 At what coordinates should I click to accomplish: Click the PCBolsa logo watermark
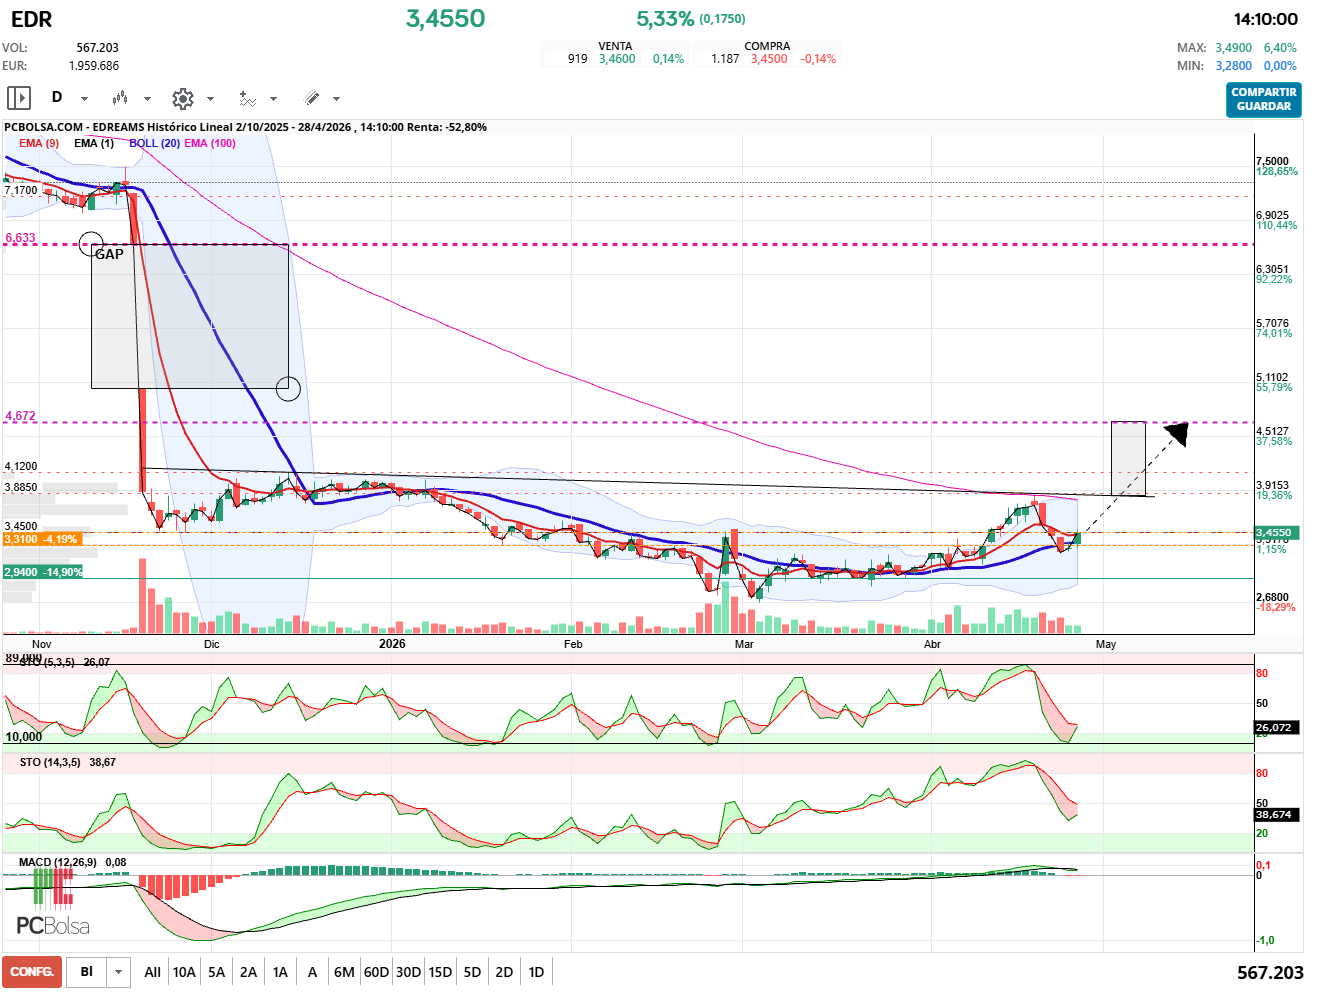[52, 925]
